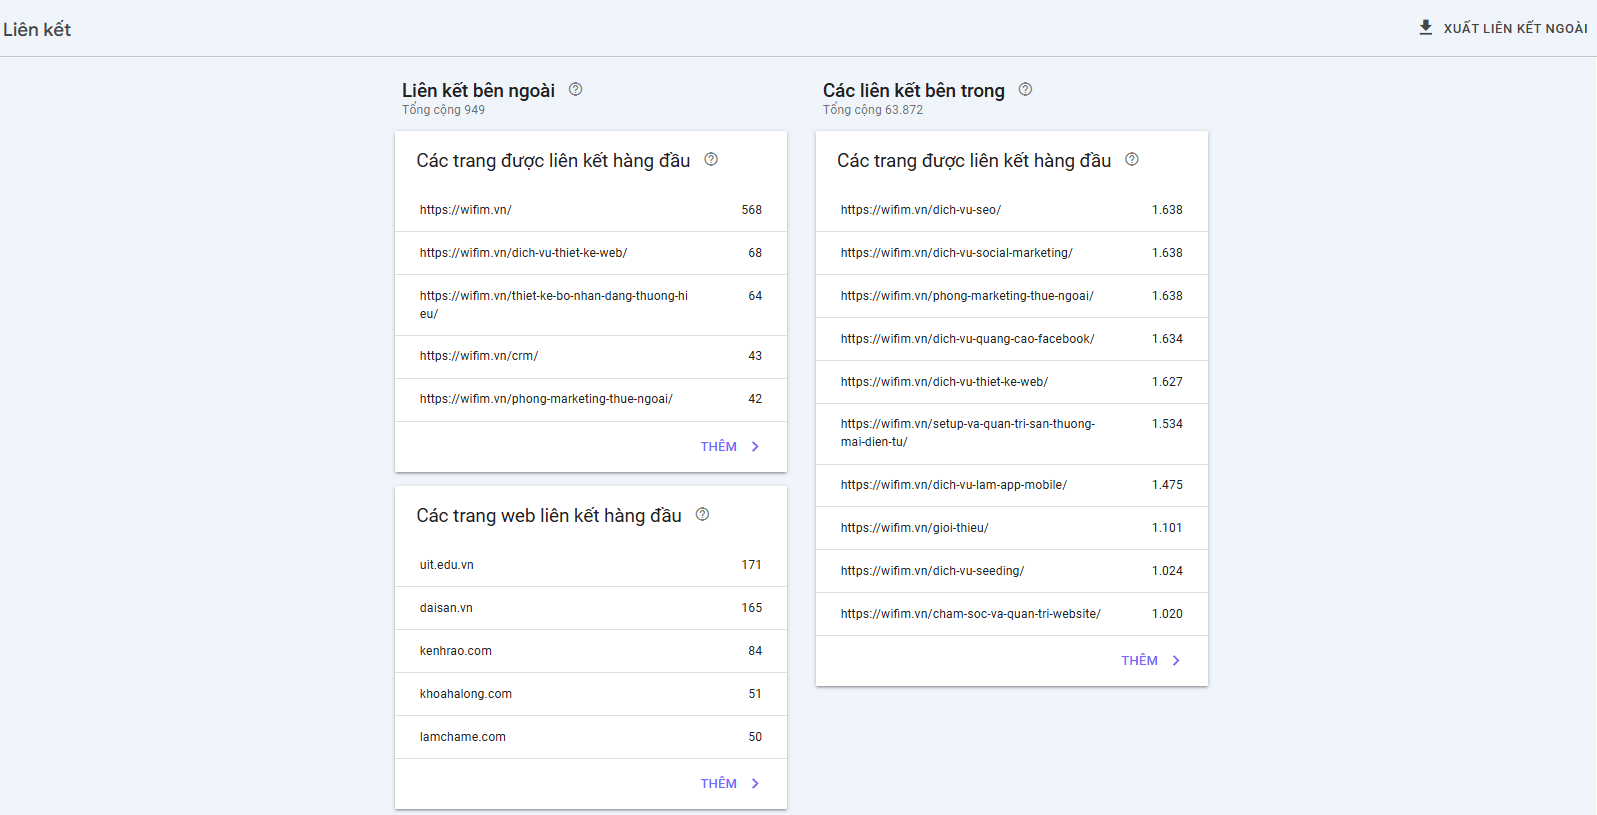Viewport: 1597px width, 815px height.
Task: Click the 1.534 count value
Action: (x=1167, y=424)
